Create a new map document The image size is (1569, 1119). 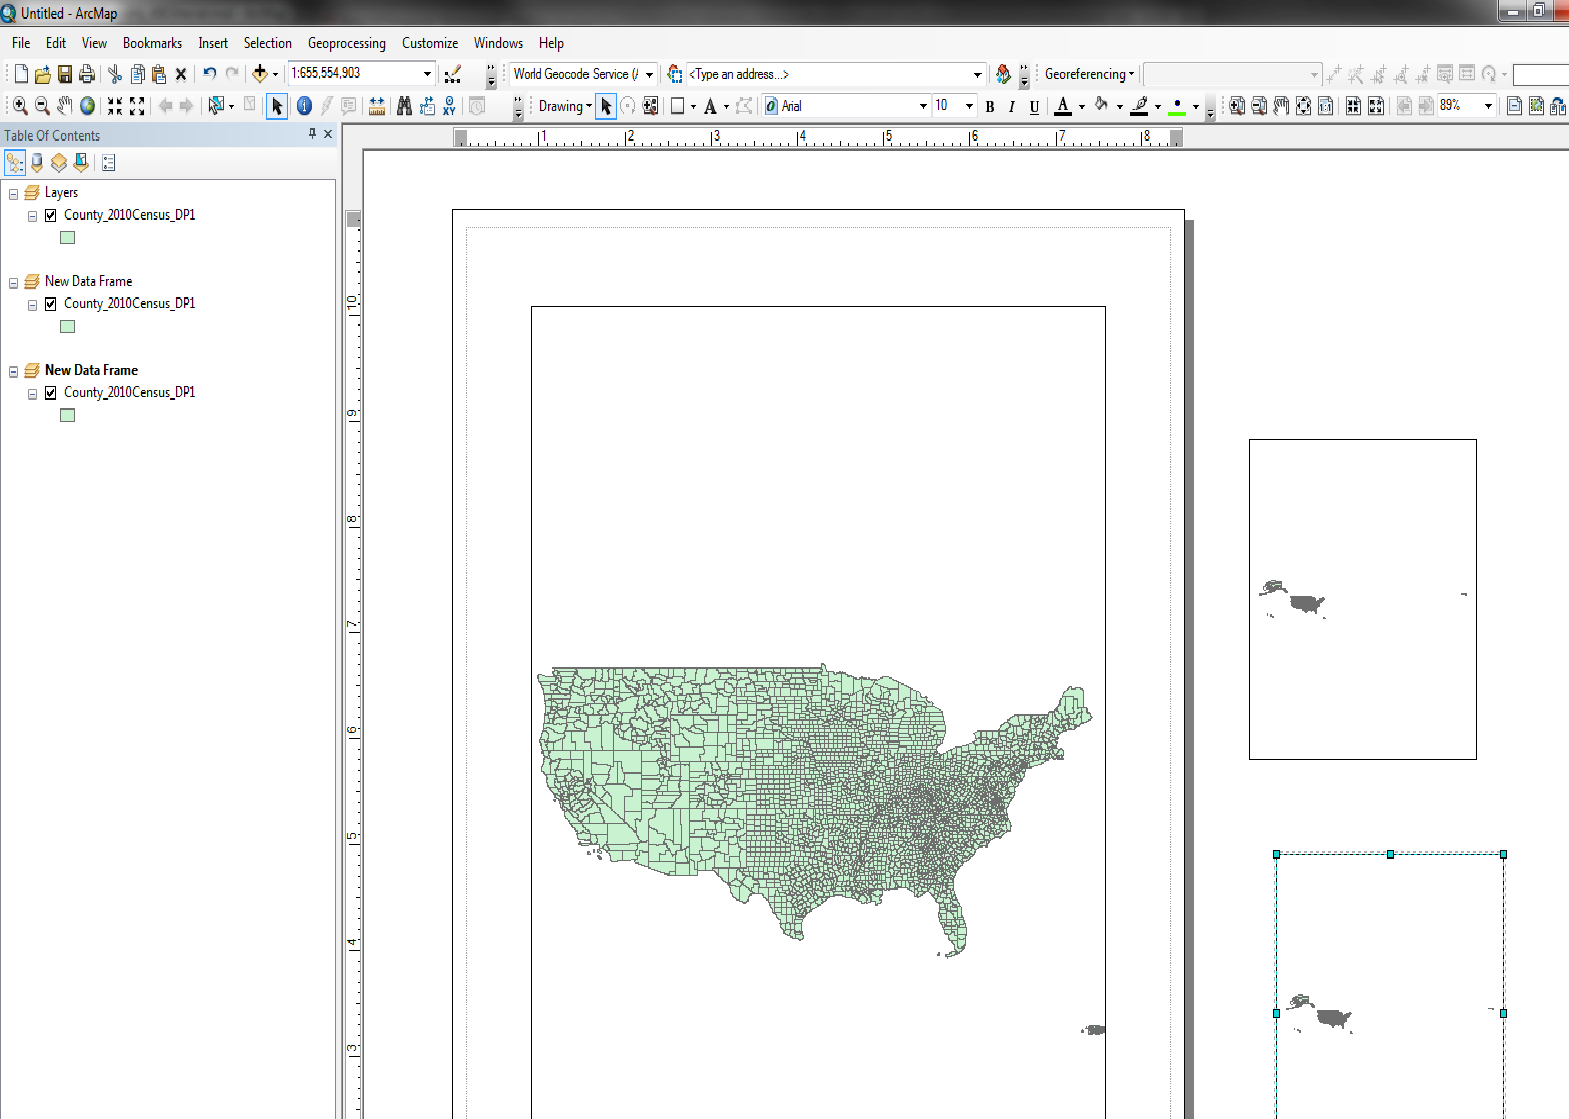[x=21, y=74]
